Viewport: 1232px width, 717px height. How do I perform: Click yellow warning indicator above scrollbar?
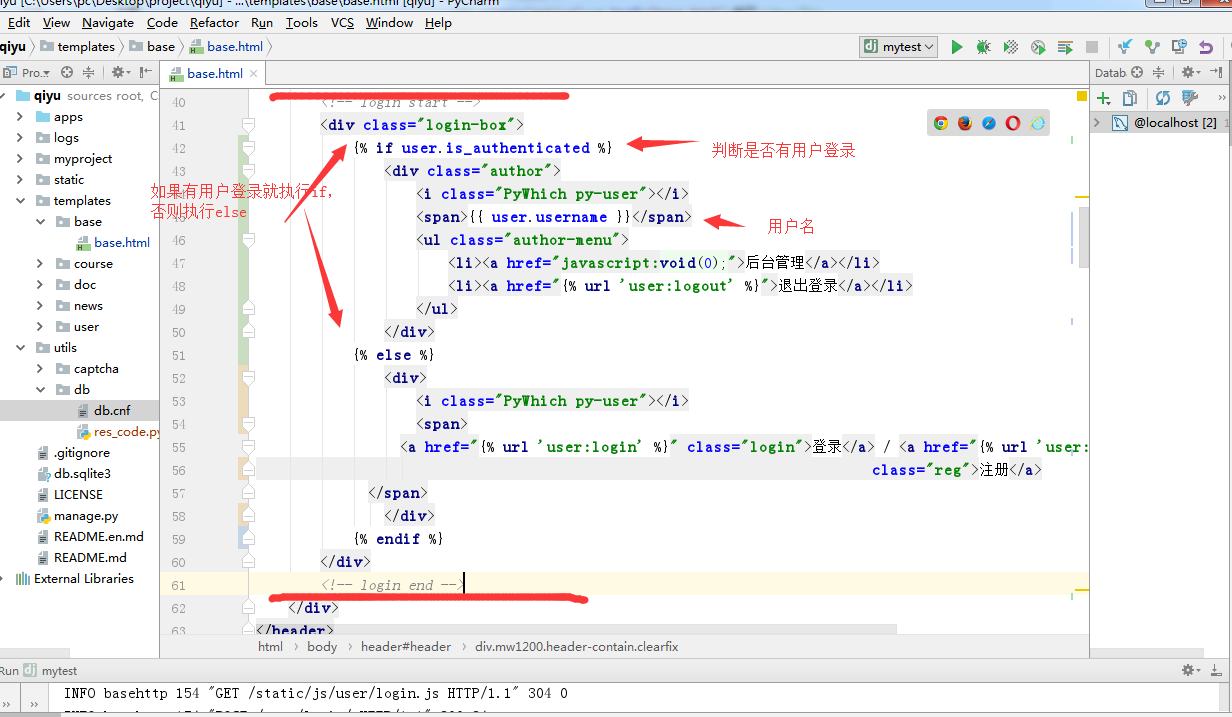pyautogui.click(x=1082, y=97)
